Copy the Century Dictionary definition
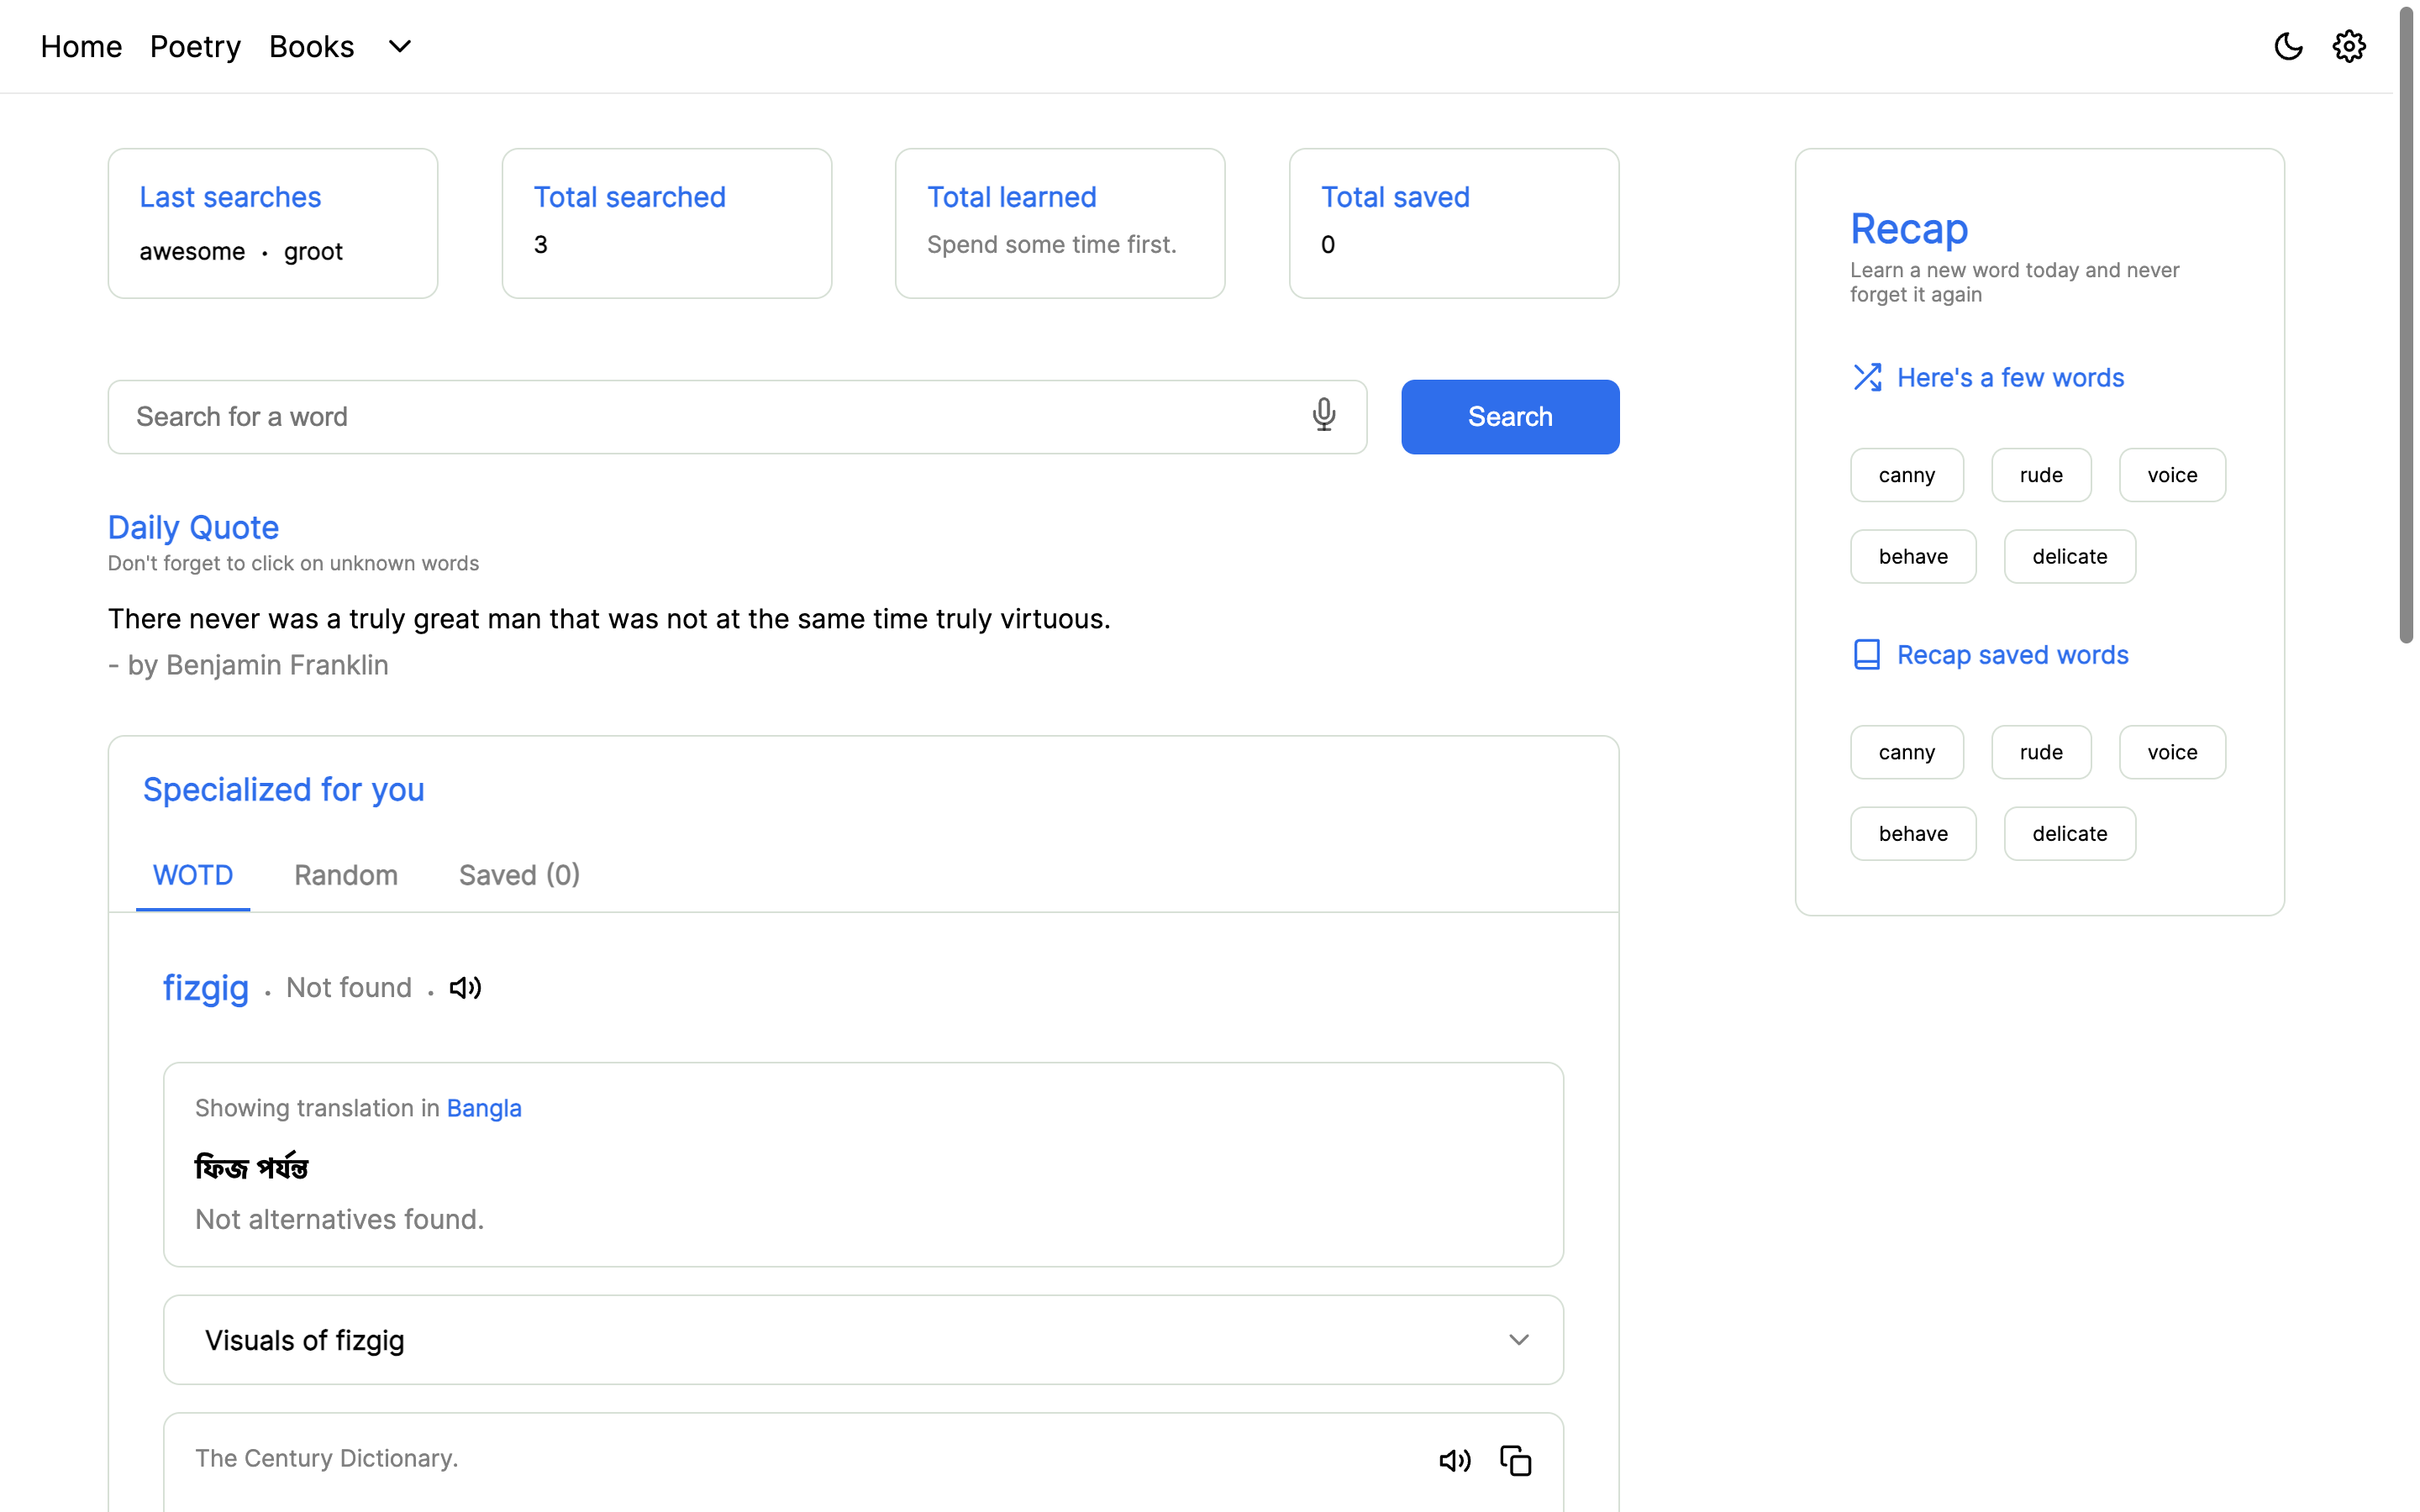Screen dimensions: 2420x1512 pos(1515,1460)
